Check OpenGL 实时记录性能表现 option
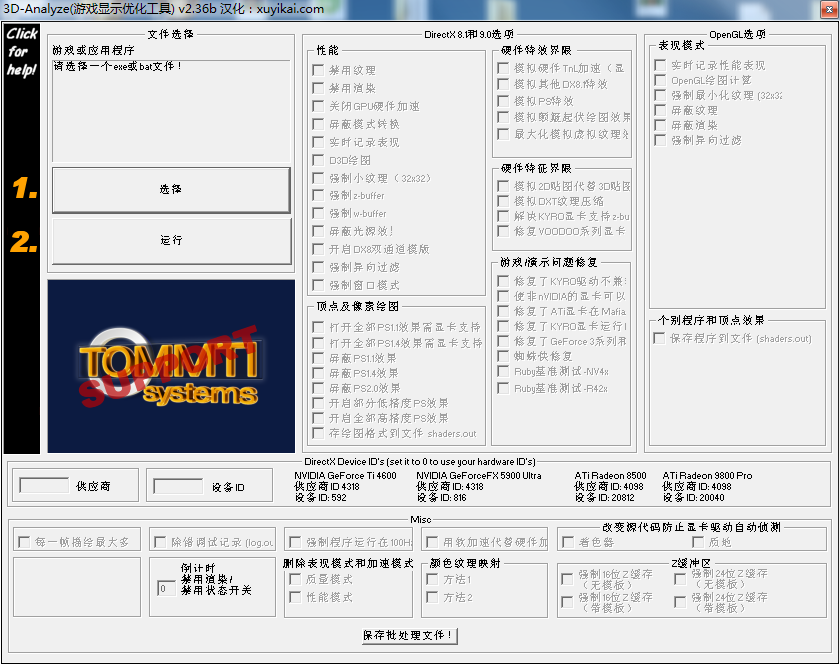Screen dimensions: 840x665 pyautogui.click(x=661, y=65)
